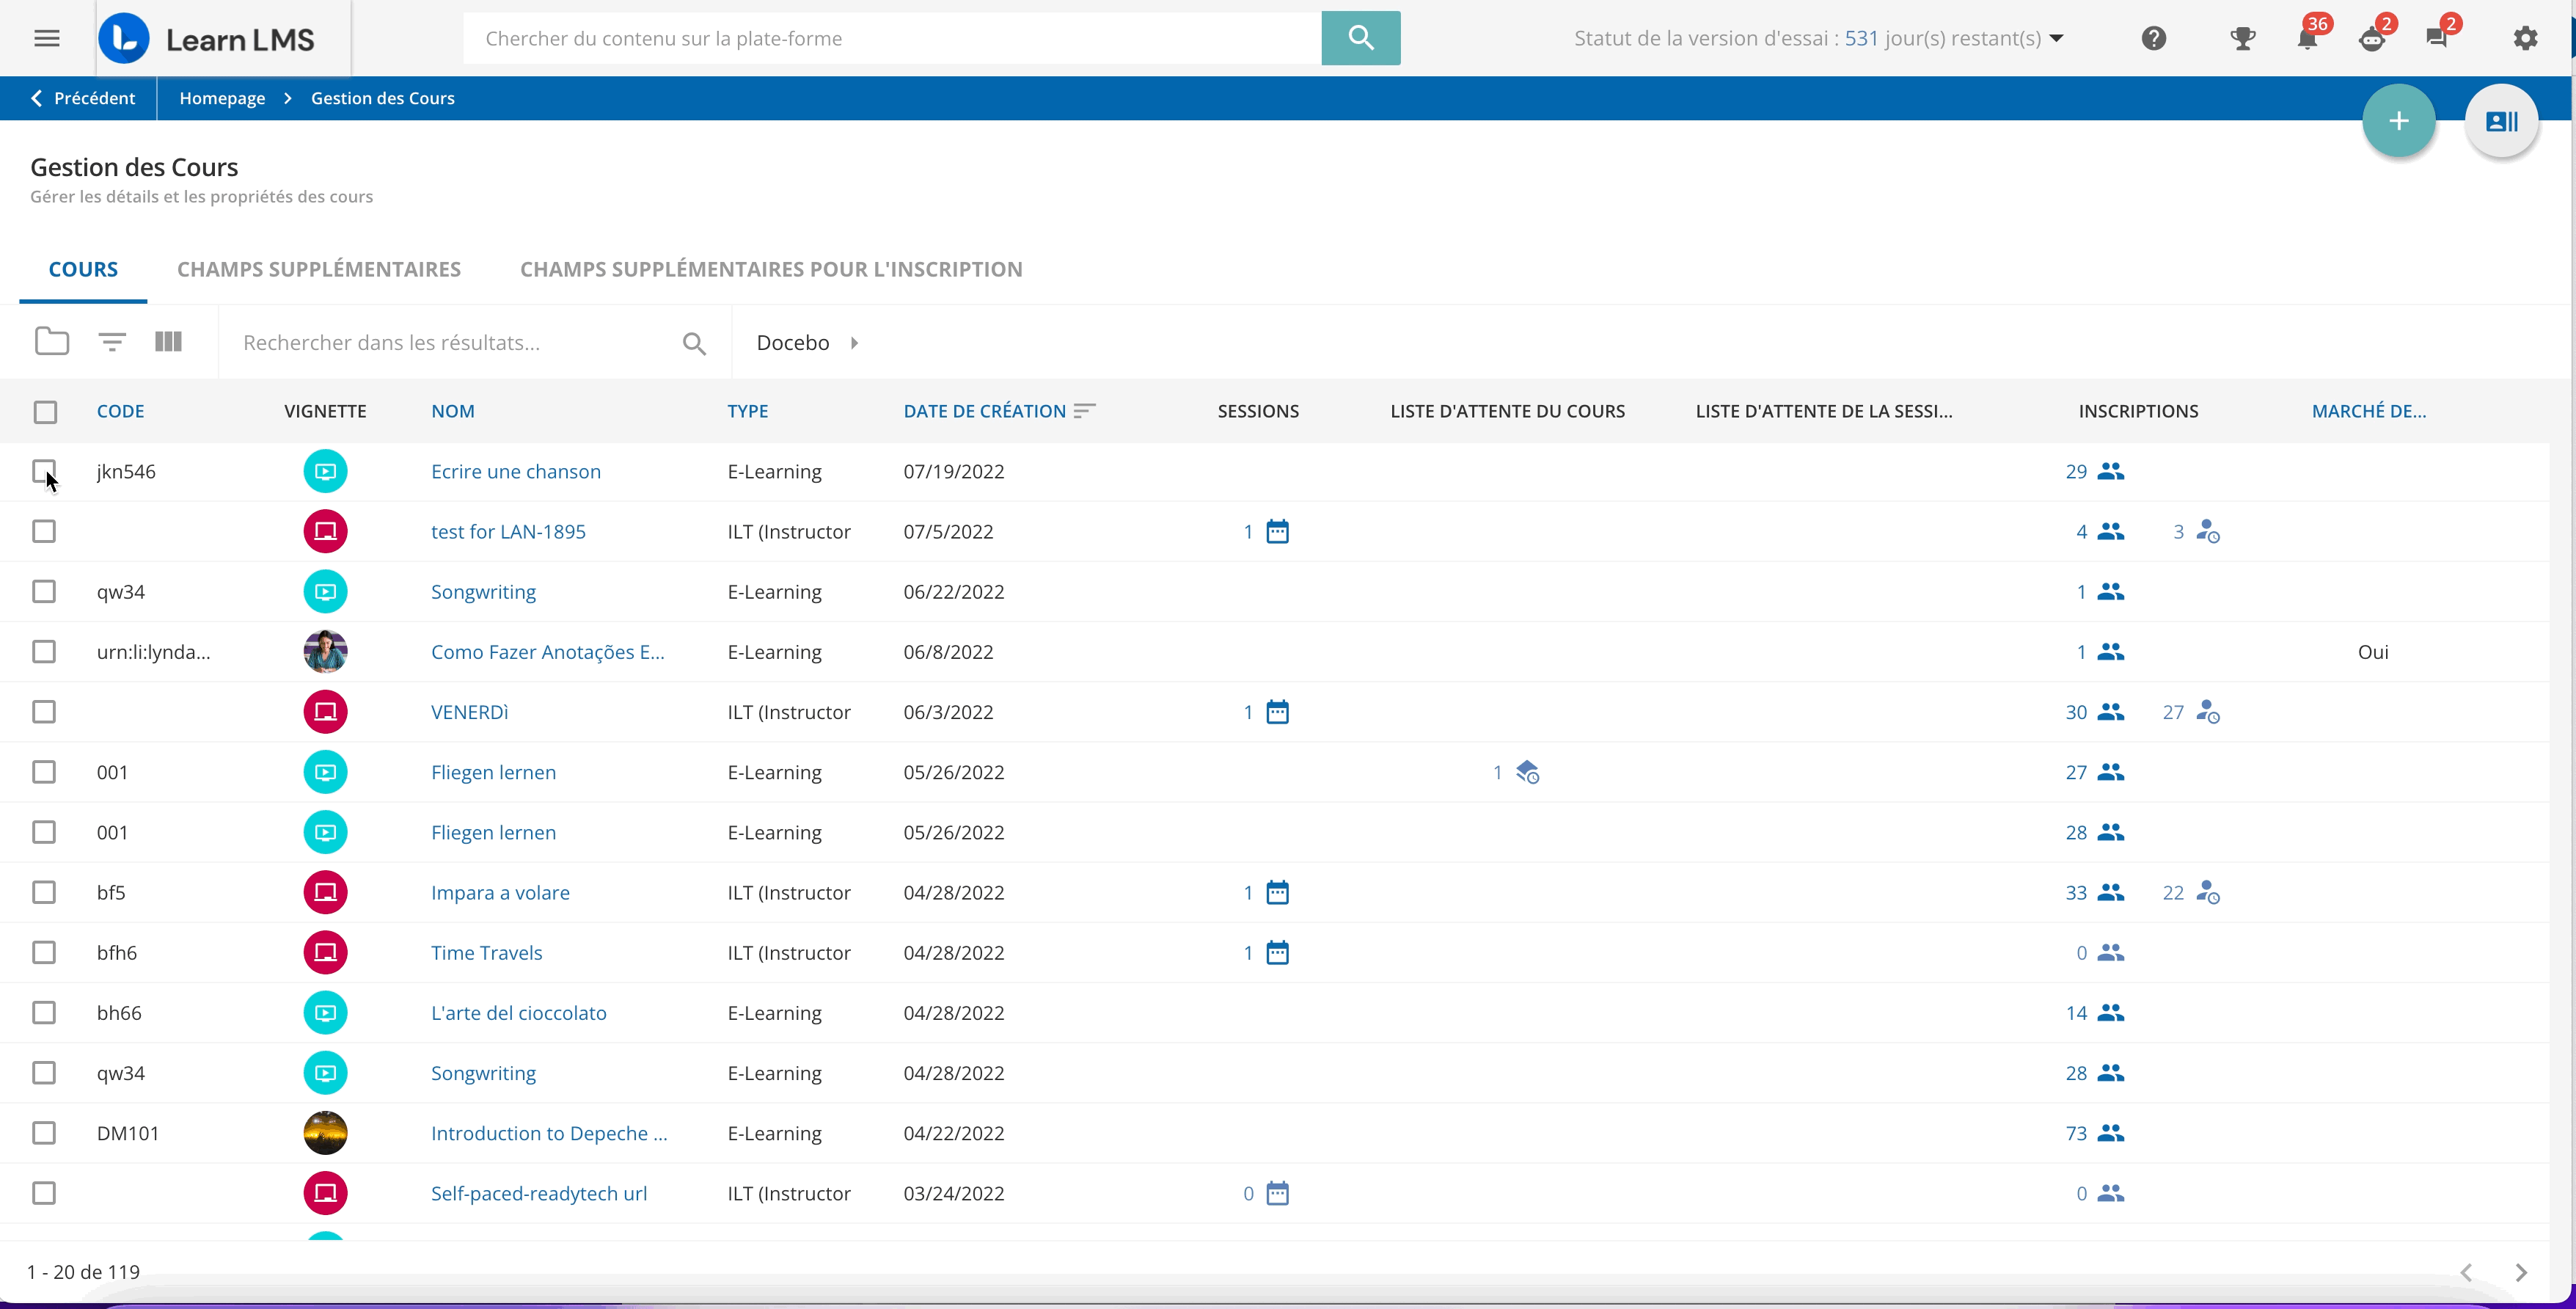Sort by the Marché de... column header
2576x1309 pixels.
pyautogui.click(x=2369, y=411)
